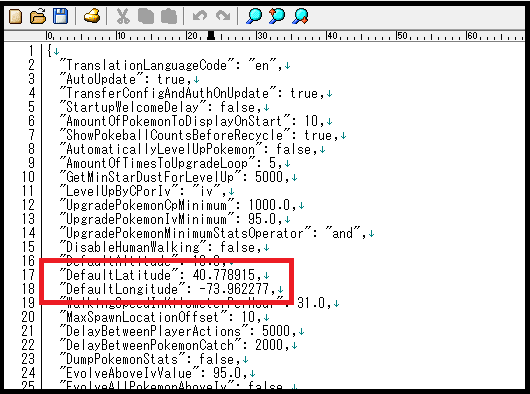The width and height of the screenshot is (530, 394).
Task: Click the ruler at column 40
Action: pyautogui.click(x=332, y=35)
